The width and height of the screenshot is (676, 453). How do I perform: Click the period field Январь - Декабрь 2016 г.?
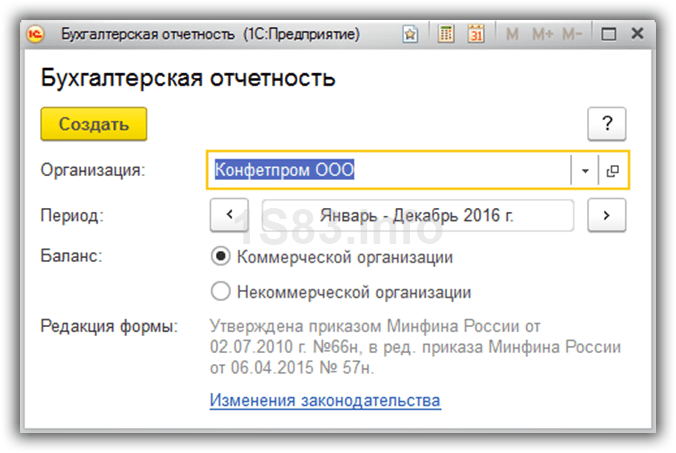(418, 215)
